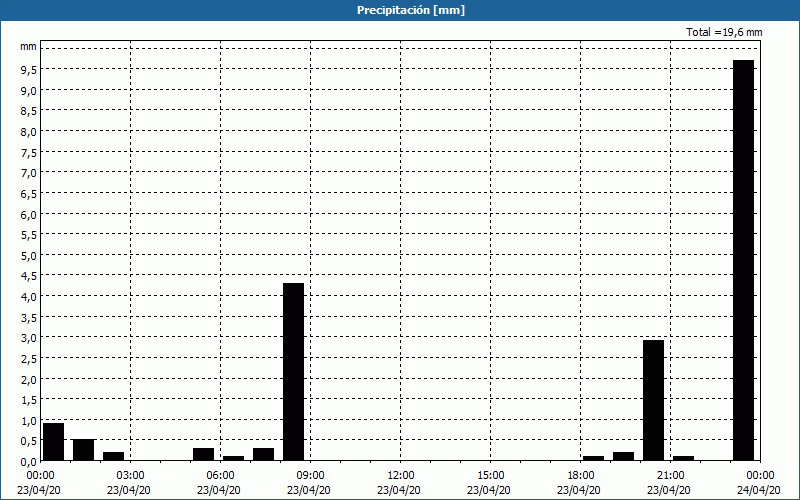Click the 0,3 mm bar just before 06:00

click(204, 454)
